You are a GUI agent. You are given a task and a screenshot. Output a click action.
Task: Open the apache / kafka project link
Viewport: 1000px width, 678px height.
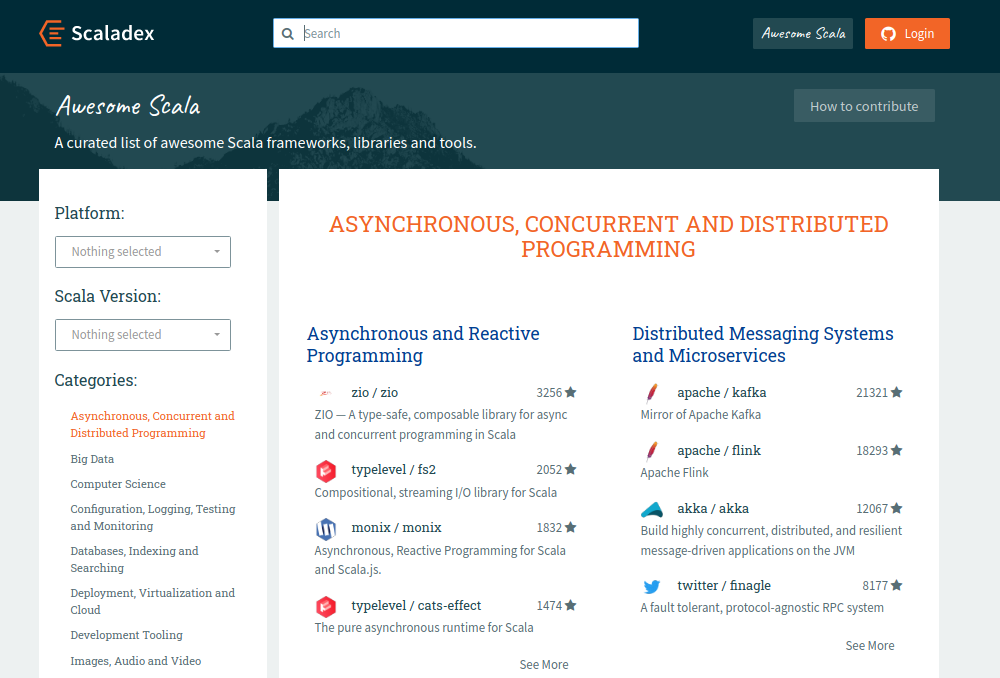[x=722, y=393]
